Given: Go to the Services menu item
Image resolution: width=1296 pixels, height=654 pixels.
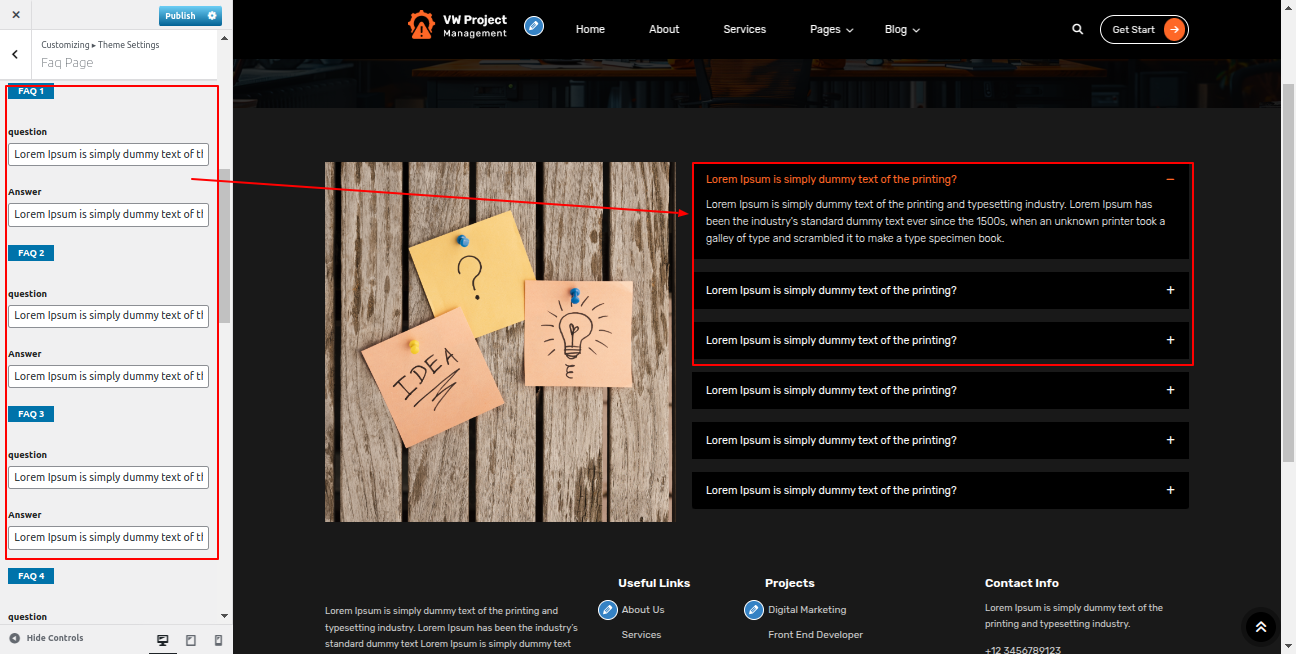Looking at the screenshot, I should click(x=744, y=29).
